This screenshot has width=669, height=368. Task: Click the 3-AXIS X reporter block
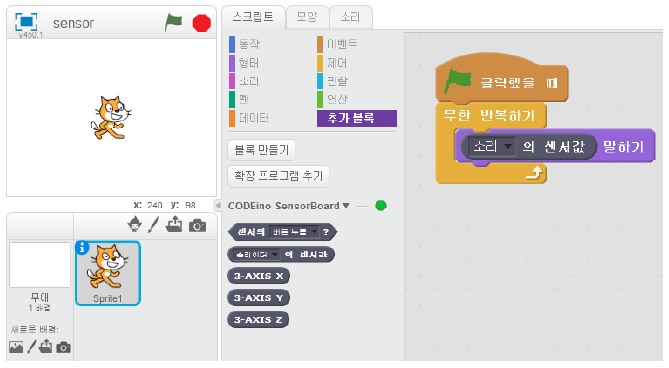[x=259, y=276]
